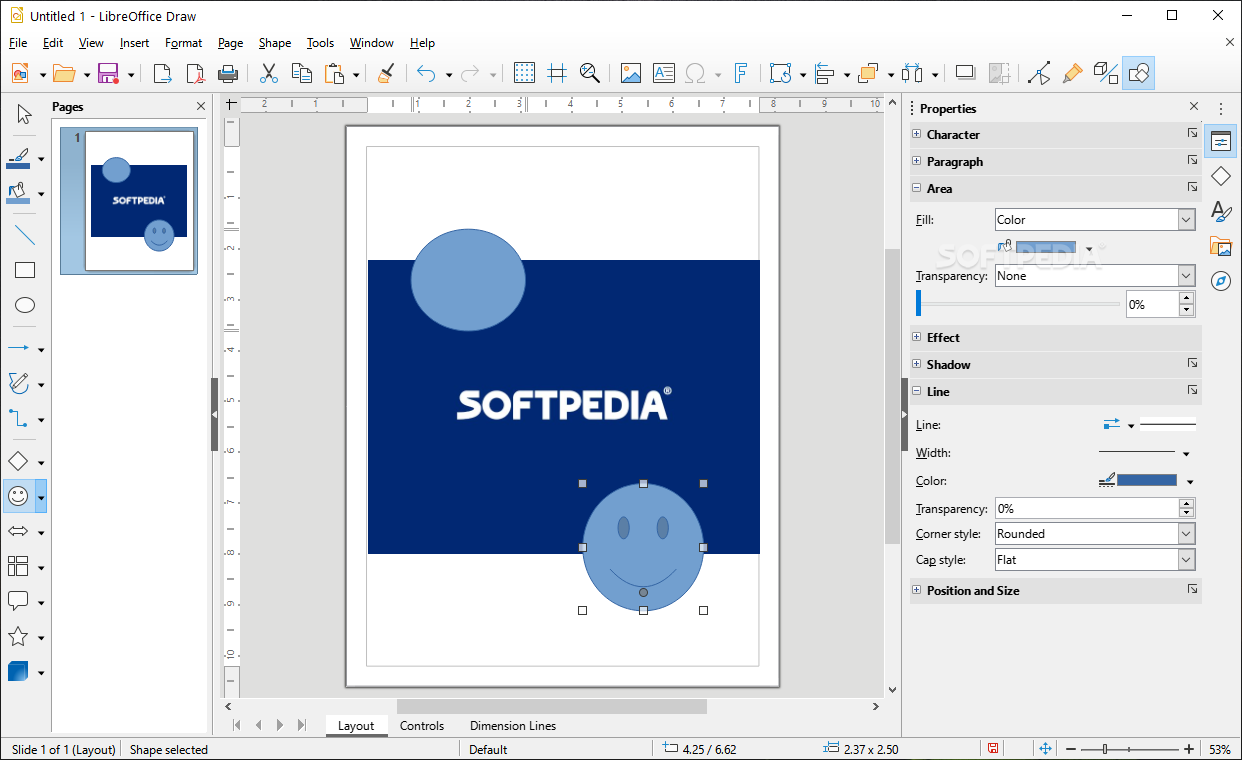Select the Flowchart shapes tool
The width and height of the screenshot is (1242, 760).
pos(18,567)
